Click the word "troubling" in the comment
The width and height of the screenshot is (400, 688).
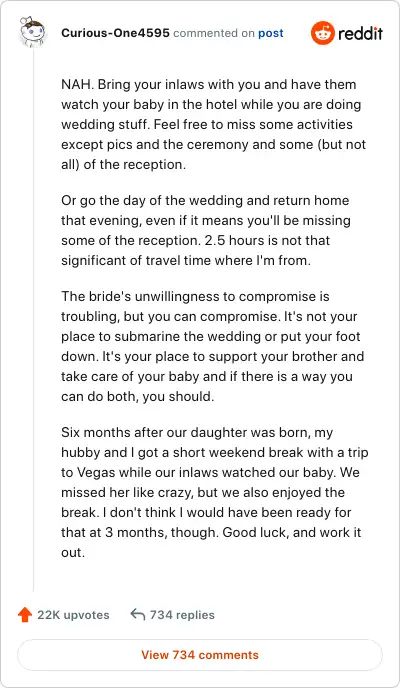[89, 317]
